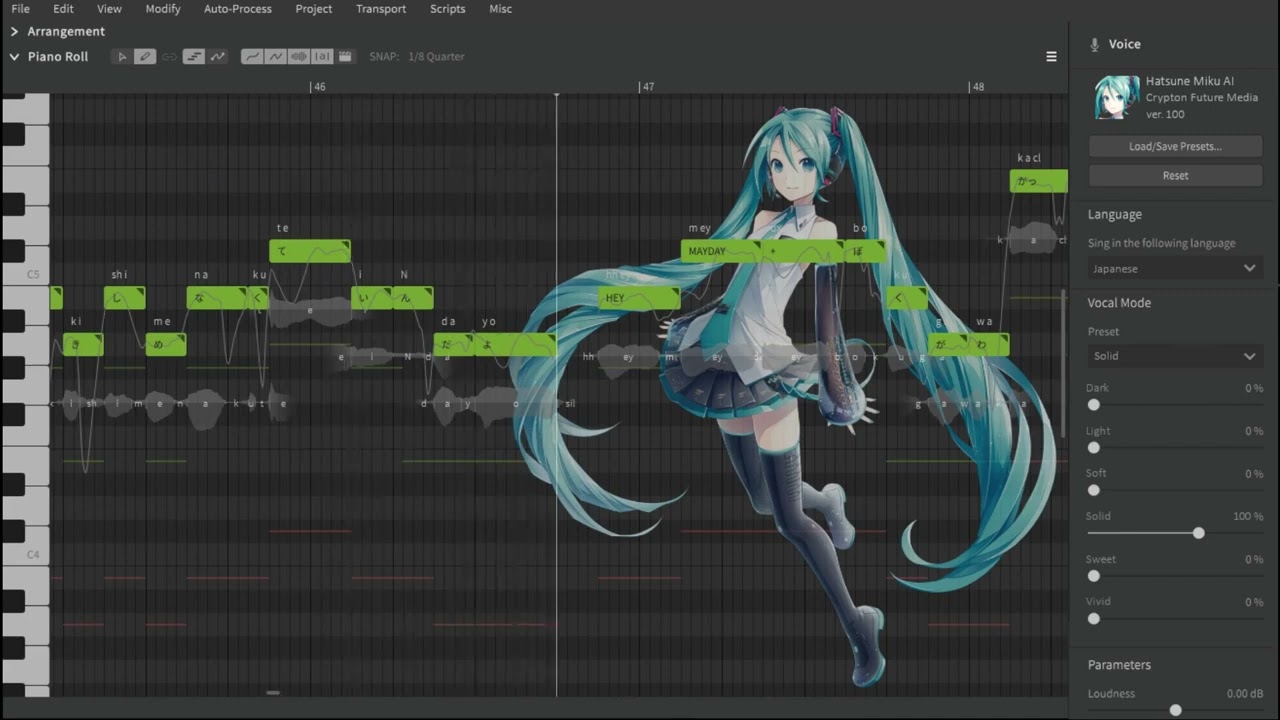The width and height of the screenshot is (1280, 720).
Task: Open the Project menu
Action: (314, 9)
